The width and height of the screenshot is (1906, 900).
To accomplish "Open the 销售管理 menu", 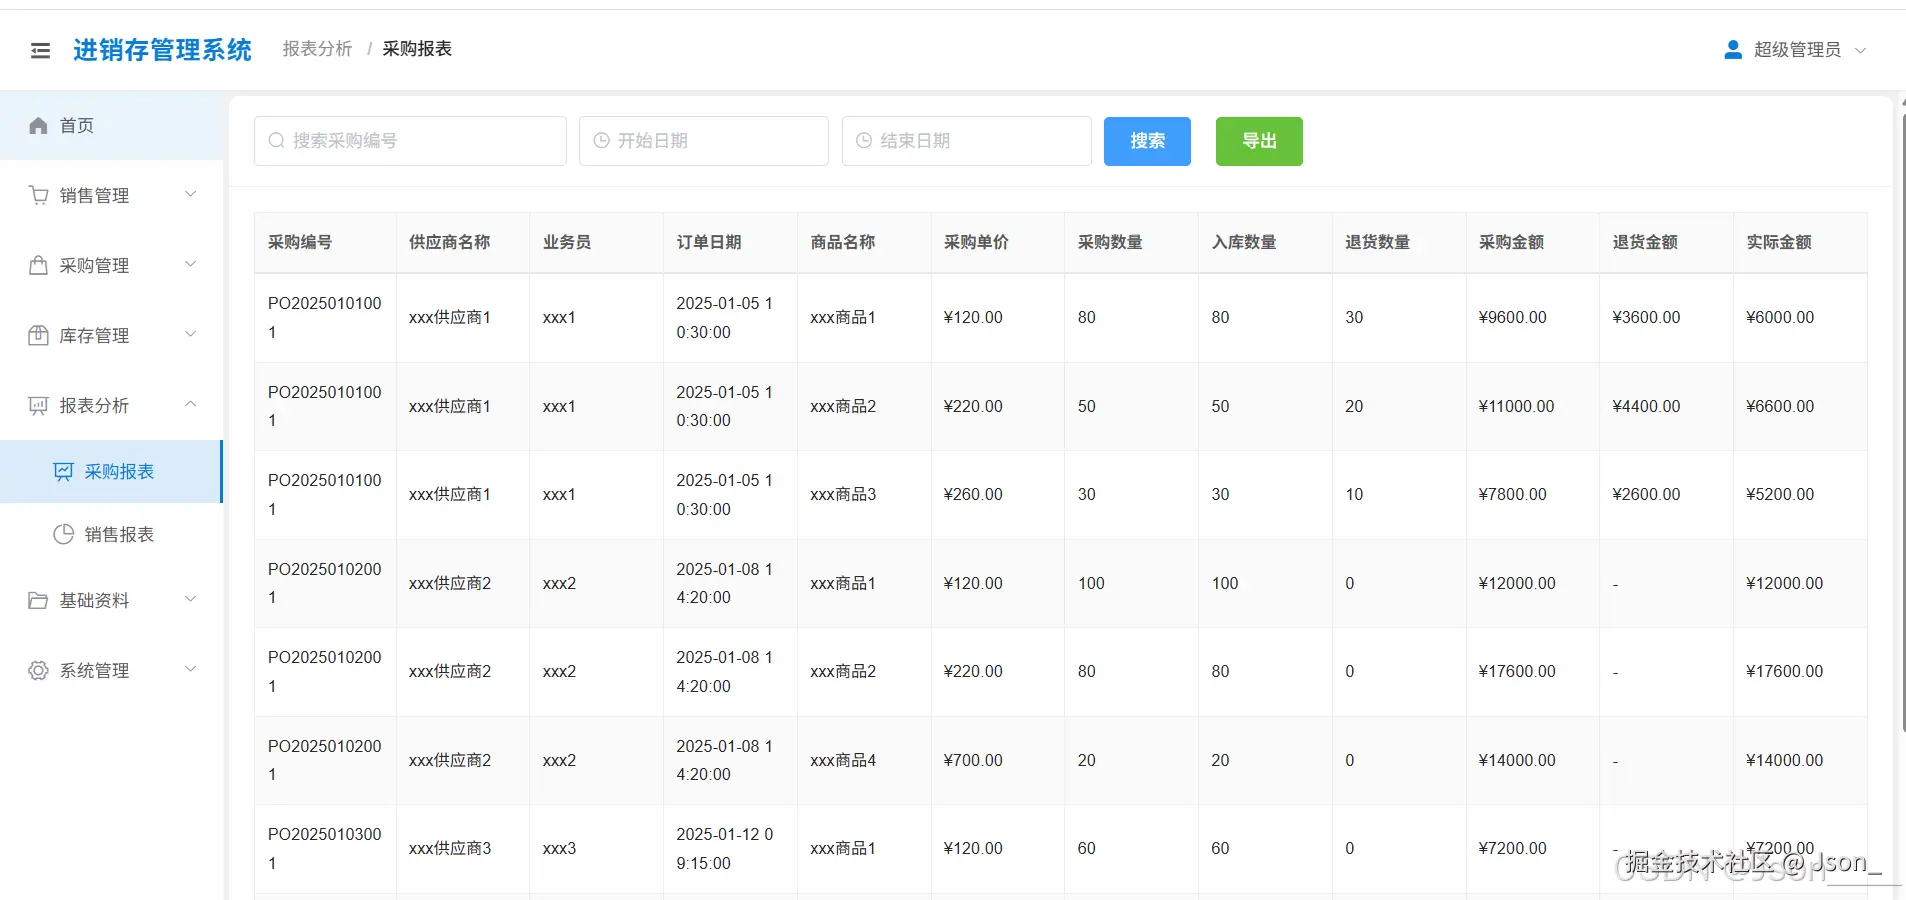I will 111,195.
